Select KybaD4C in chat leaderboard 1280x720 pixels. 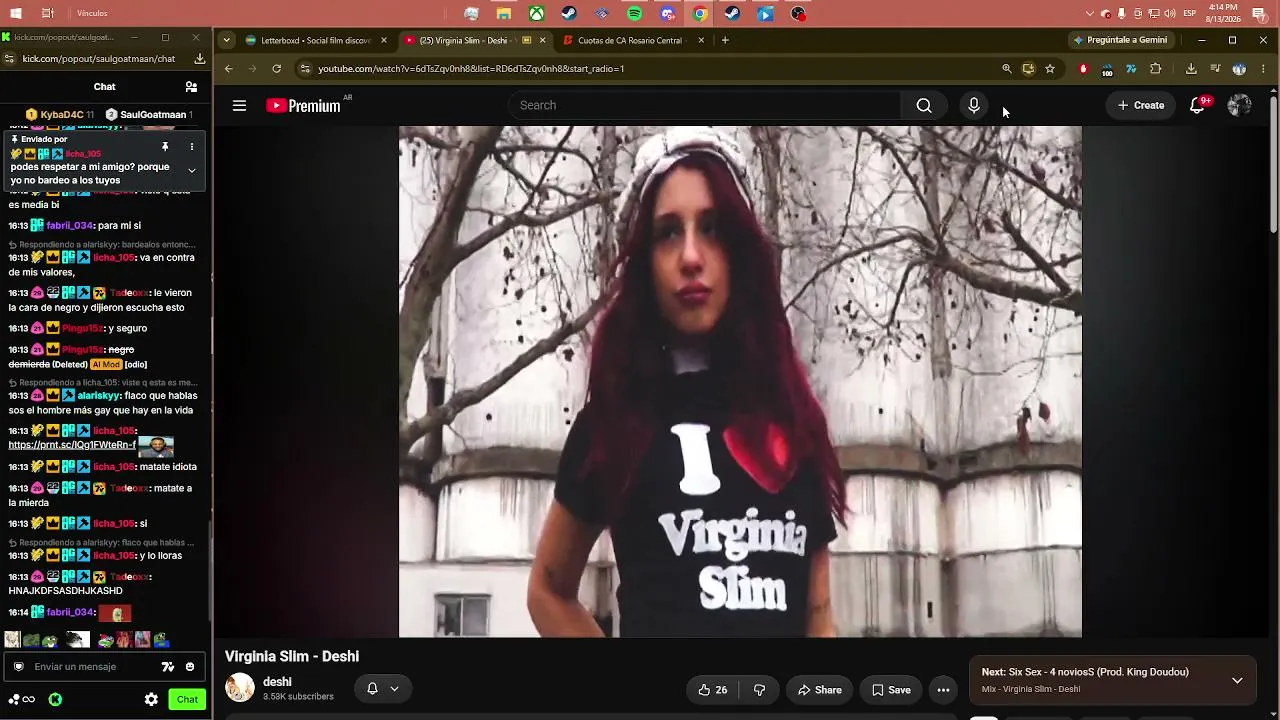60,114
